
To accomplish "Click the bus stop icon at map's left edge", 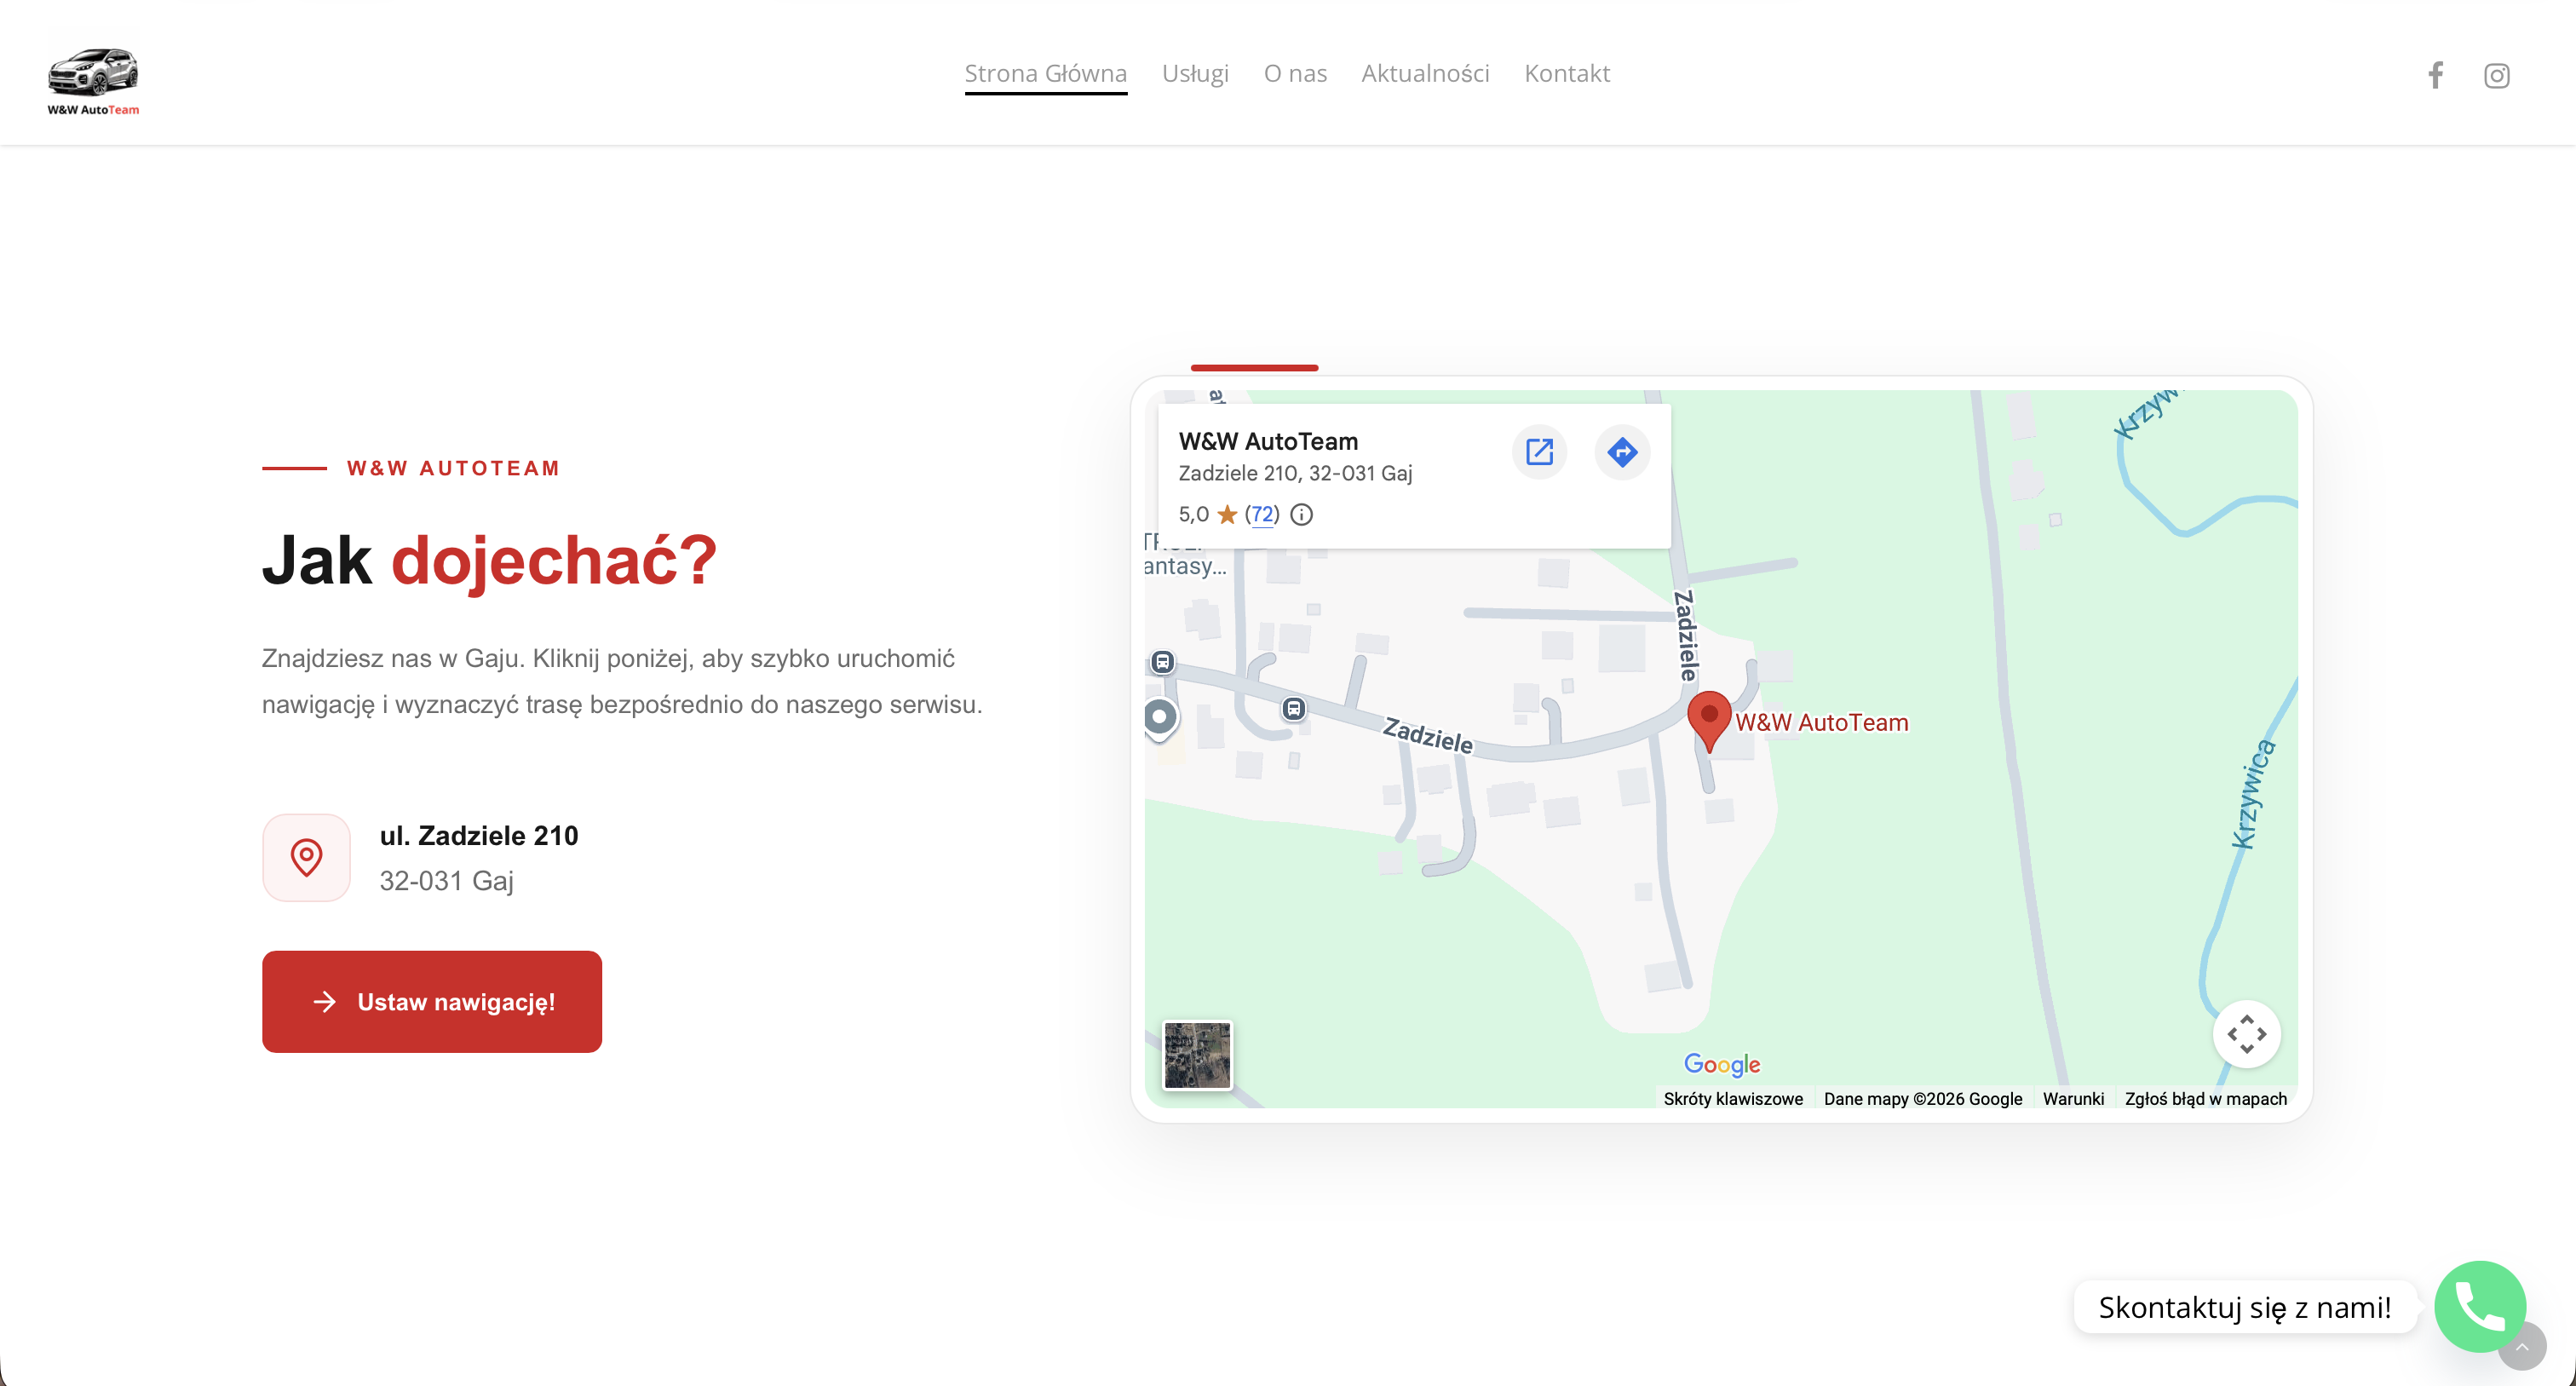I will pos(1162,661).
